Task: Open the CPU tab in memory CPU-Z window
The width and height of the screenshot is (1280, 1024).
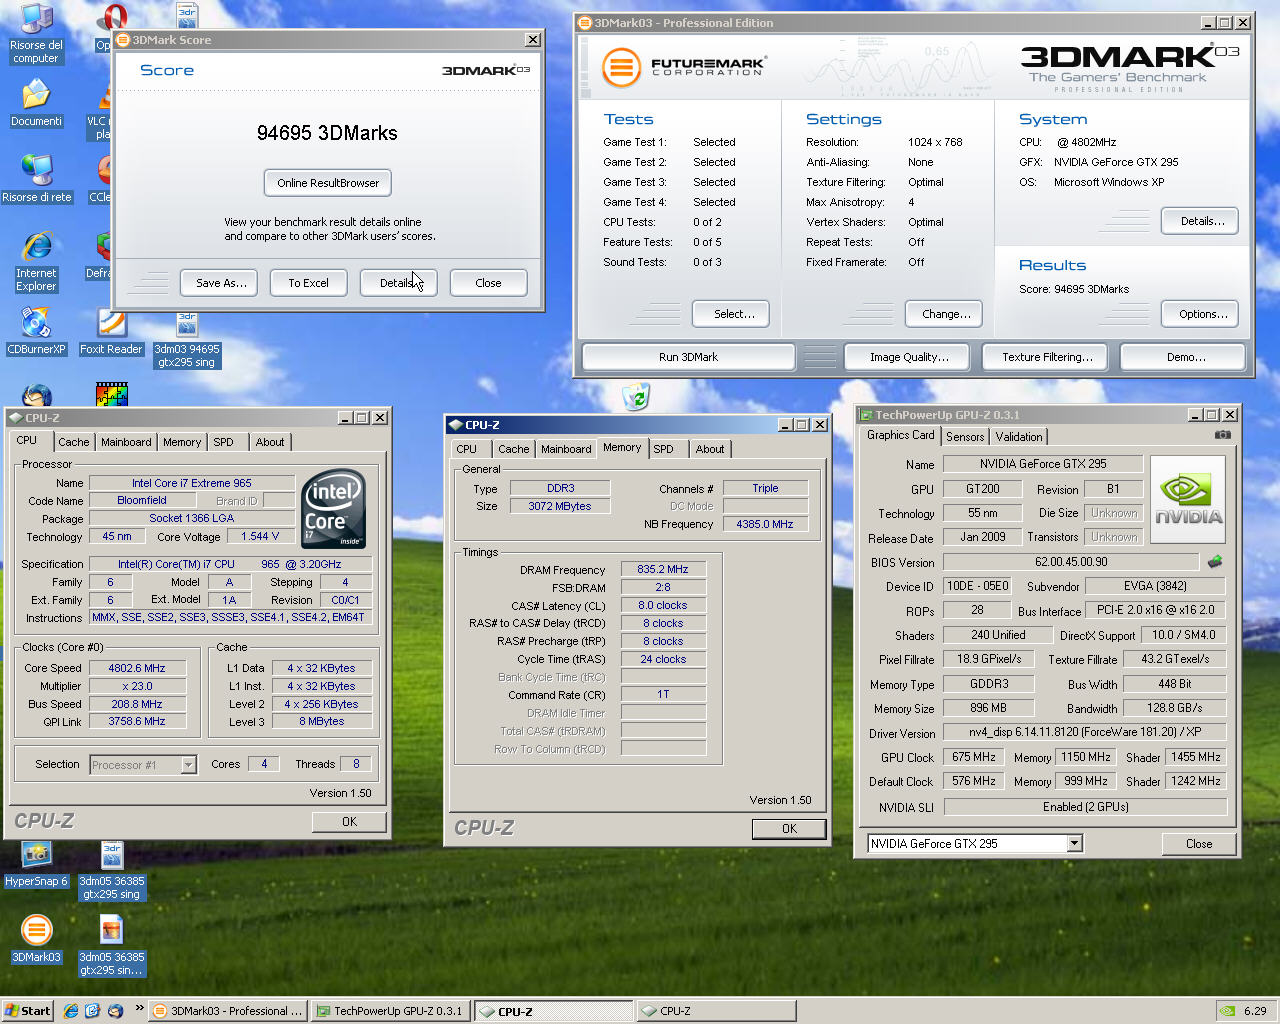Action: pyautogui.click(x=467, y=449)
